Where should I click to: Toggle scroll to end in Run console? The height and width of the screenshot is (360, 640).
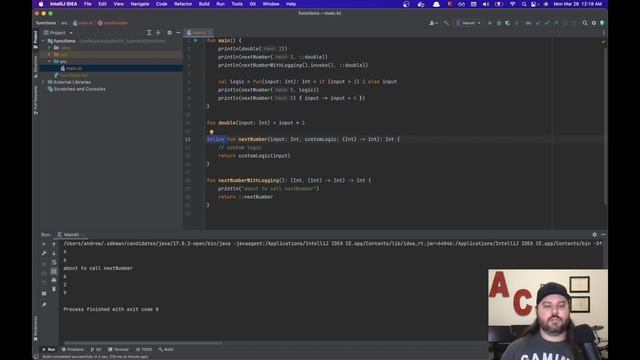tap(54, 271)
